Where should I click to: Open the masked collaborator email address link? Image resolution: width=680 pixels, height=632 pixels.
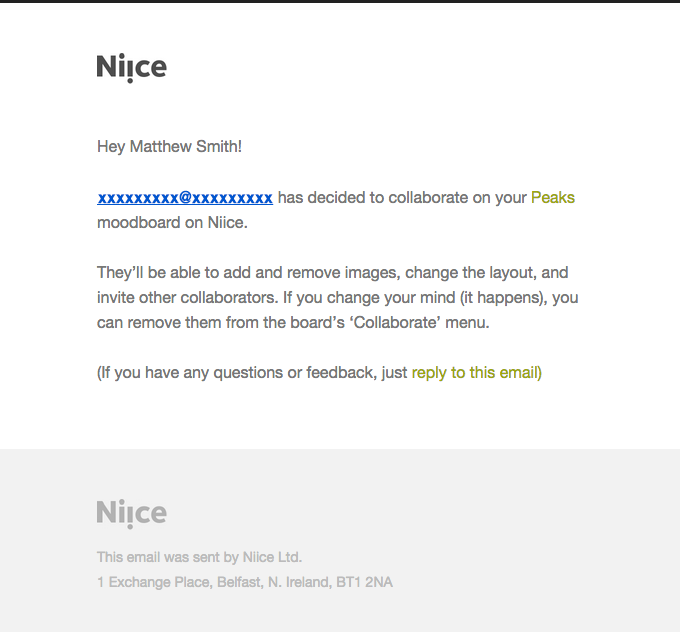(x=185, y=198)
